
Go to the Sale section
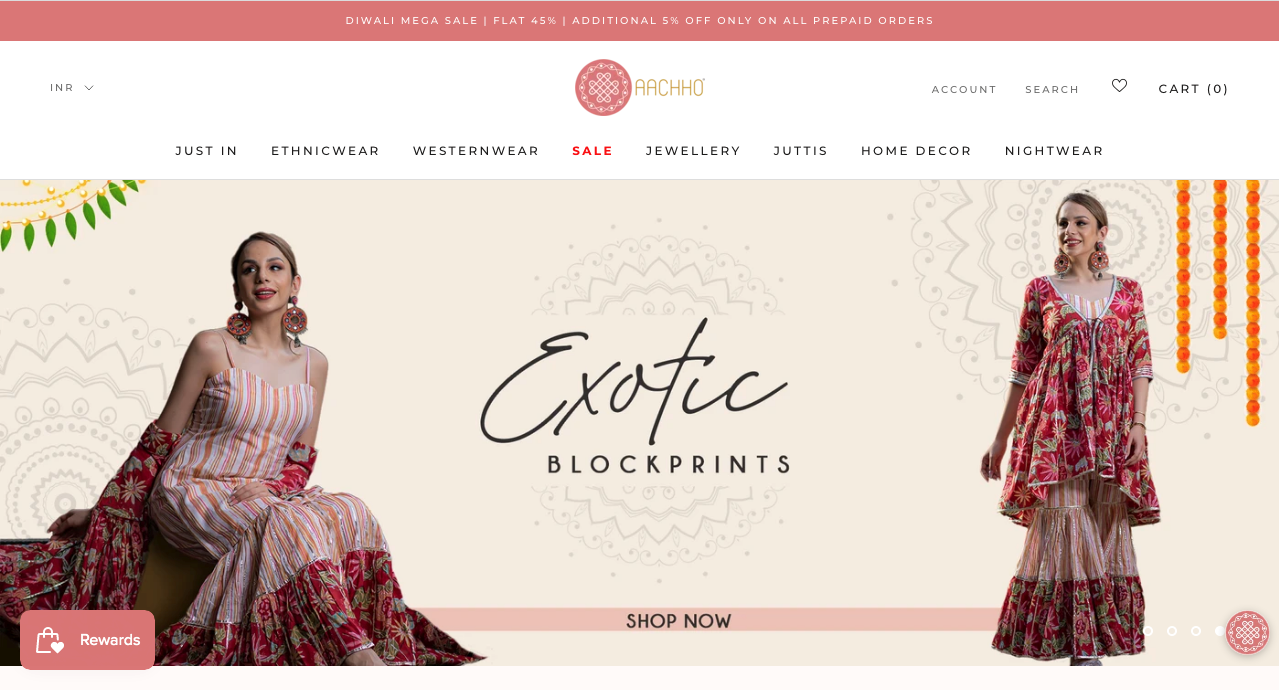point(592,151)
